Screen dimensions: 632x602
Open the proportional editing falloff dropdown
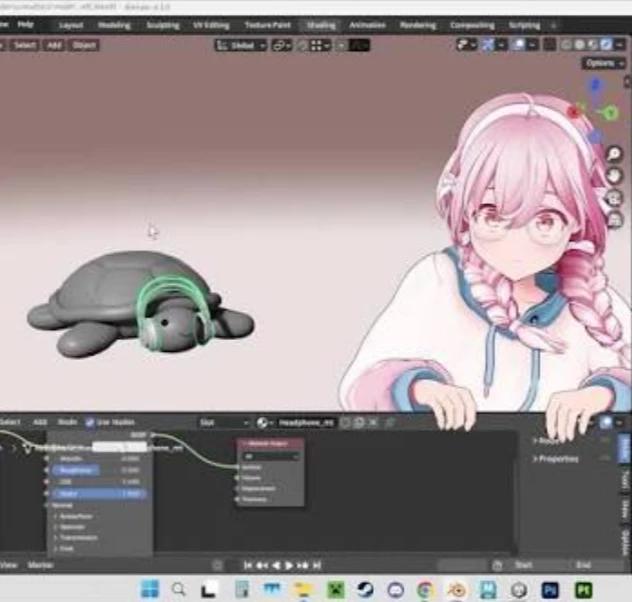pyautogui.click(x=359, y=46)
